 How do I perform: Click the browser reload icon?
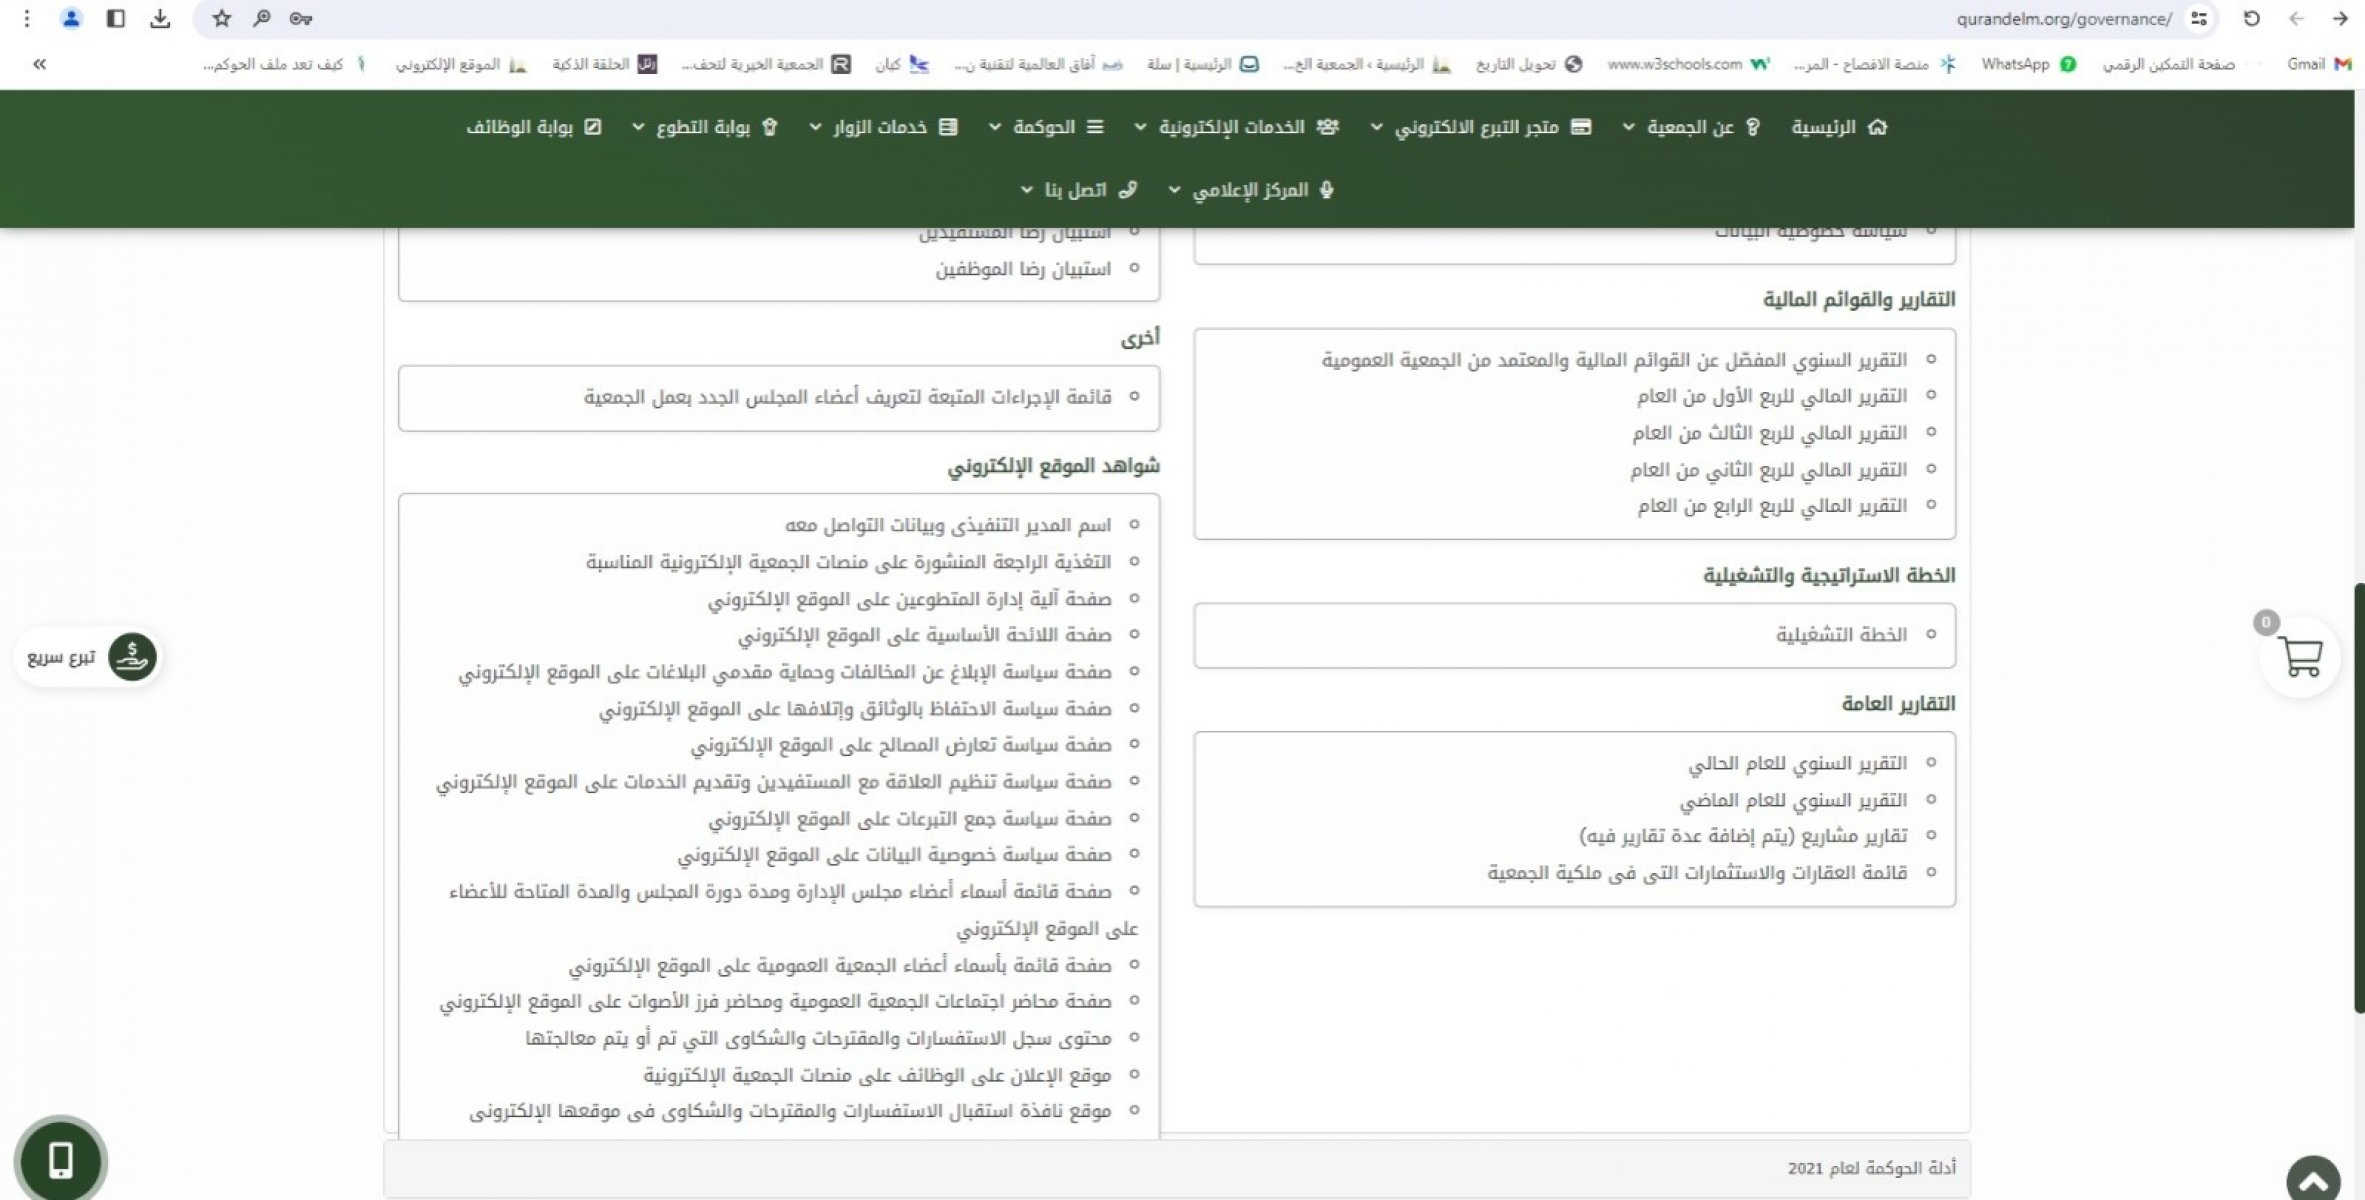click(x=2252, y=18)
